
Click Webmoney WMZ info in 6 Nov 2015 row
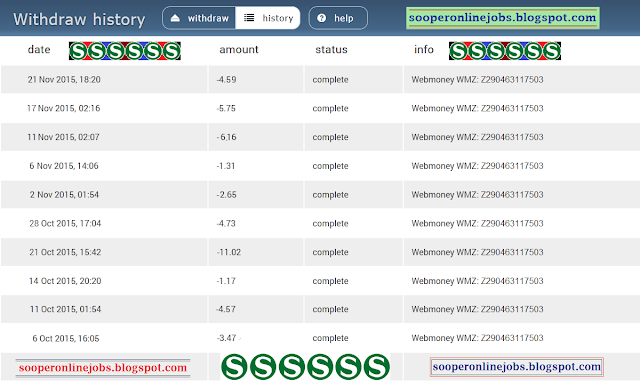point(477,166)
